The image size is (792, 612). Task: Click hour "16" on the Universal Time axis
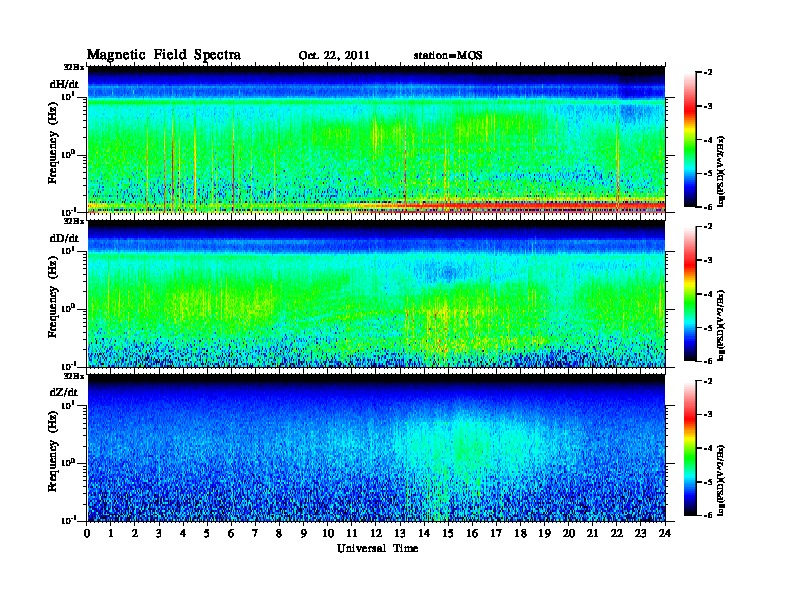[472, 533]
